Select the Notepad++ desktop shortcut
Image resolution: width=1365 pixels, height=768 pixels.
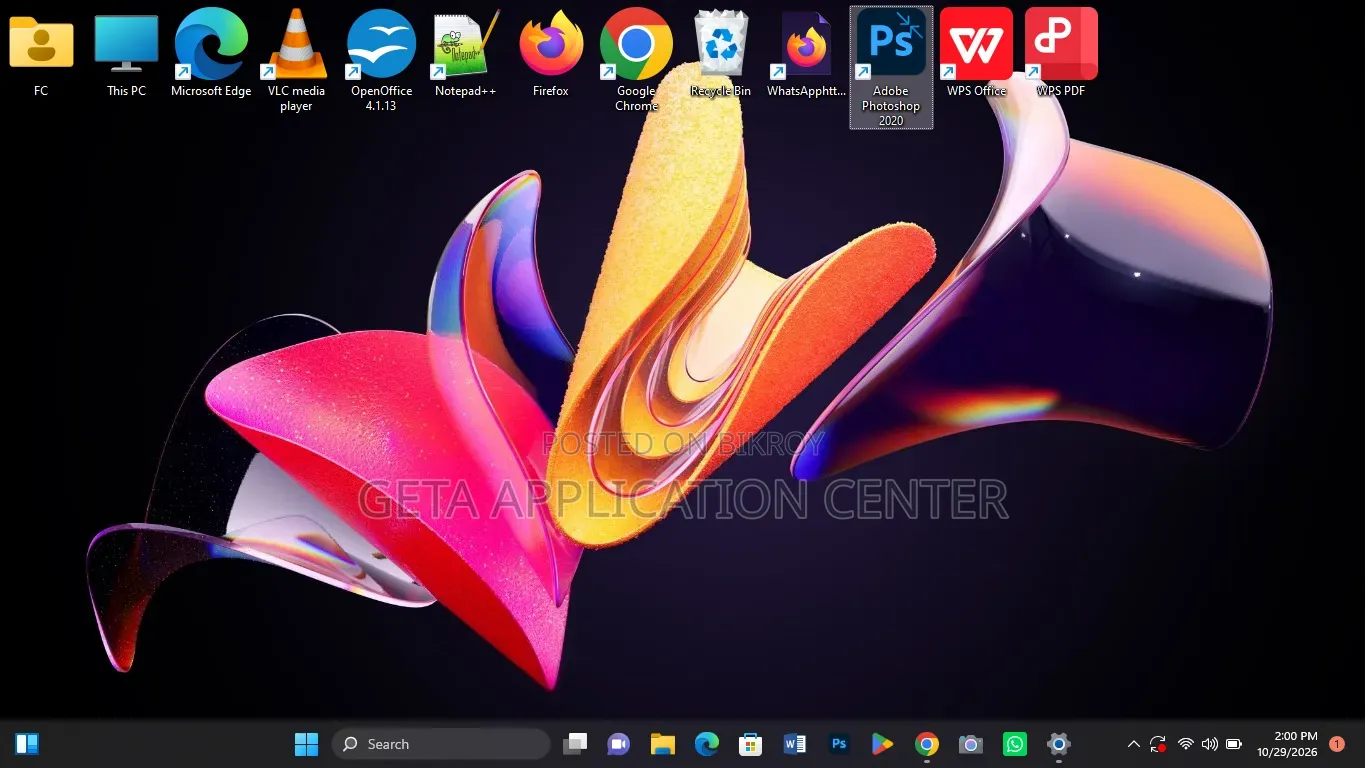(466, 52)
